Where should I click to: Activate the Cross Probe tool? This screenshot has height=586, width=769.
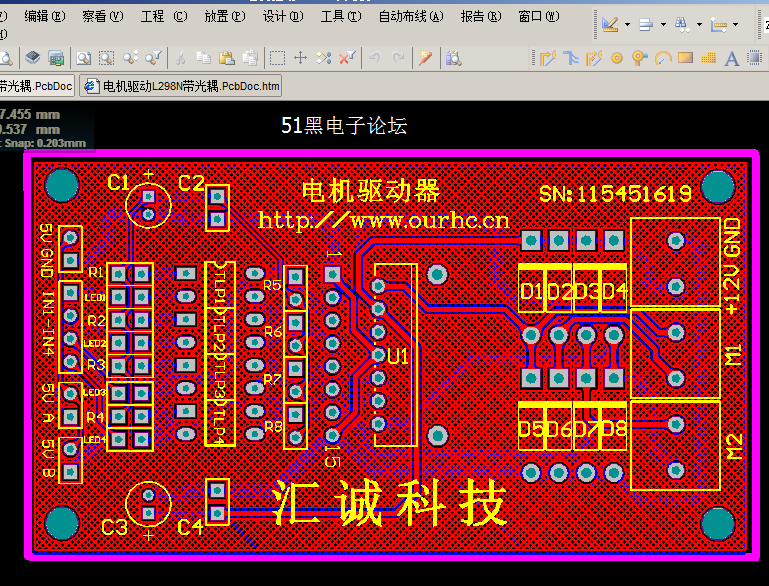pyautogui.click(x=425, y=58)
